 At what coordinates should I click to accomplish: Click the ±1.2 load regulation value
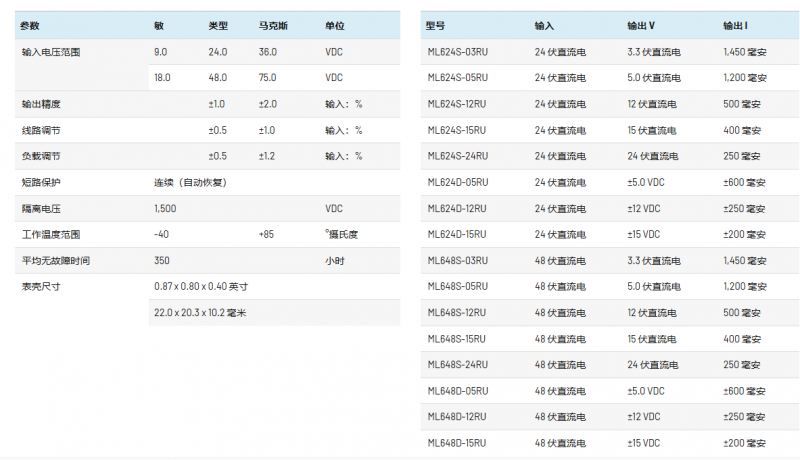267,156
